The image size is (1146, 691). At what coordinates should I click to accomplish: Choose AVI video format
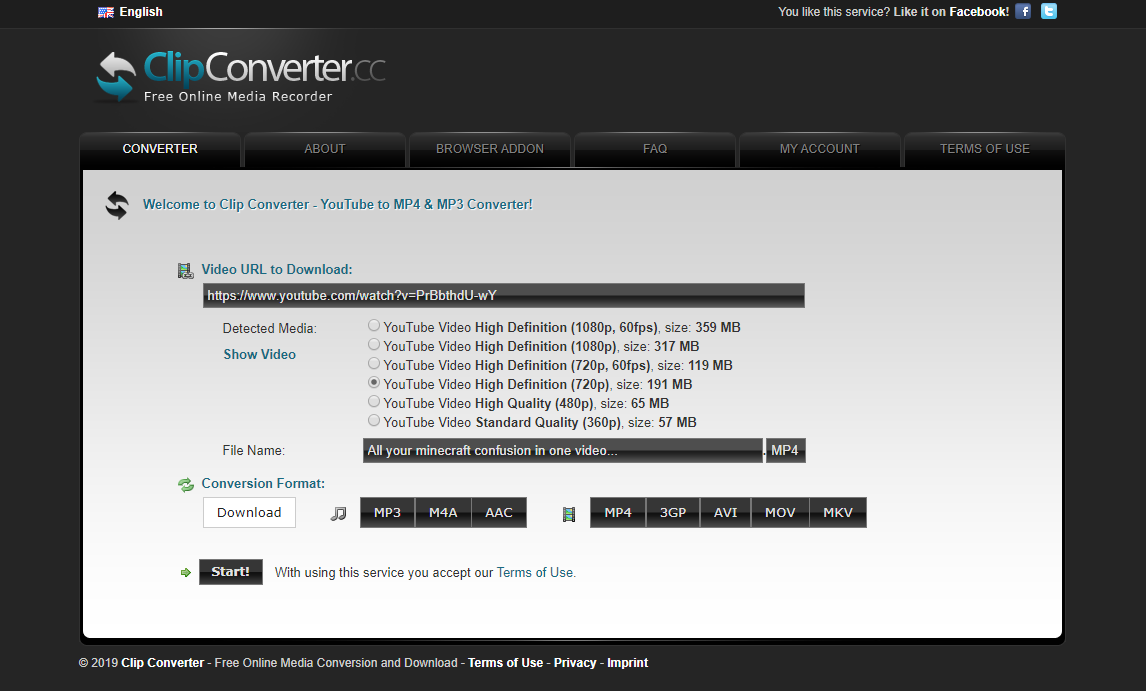click(726, 513)
